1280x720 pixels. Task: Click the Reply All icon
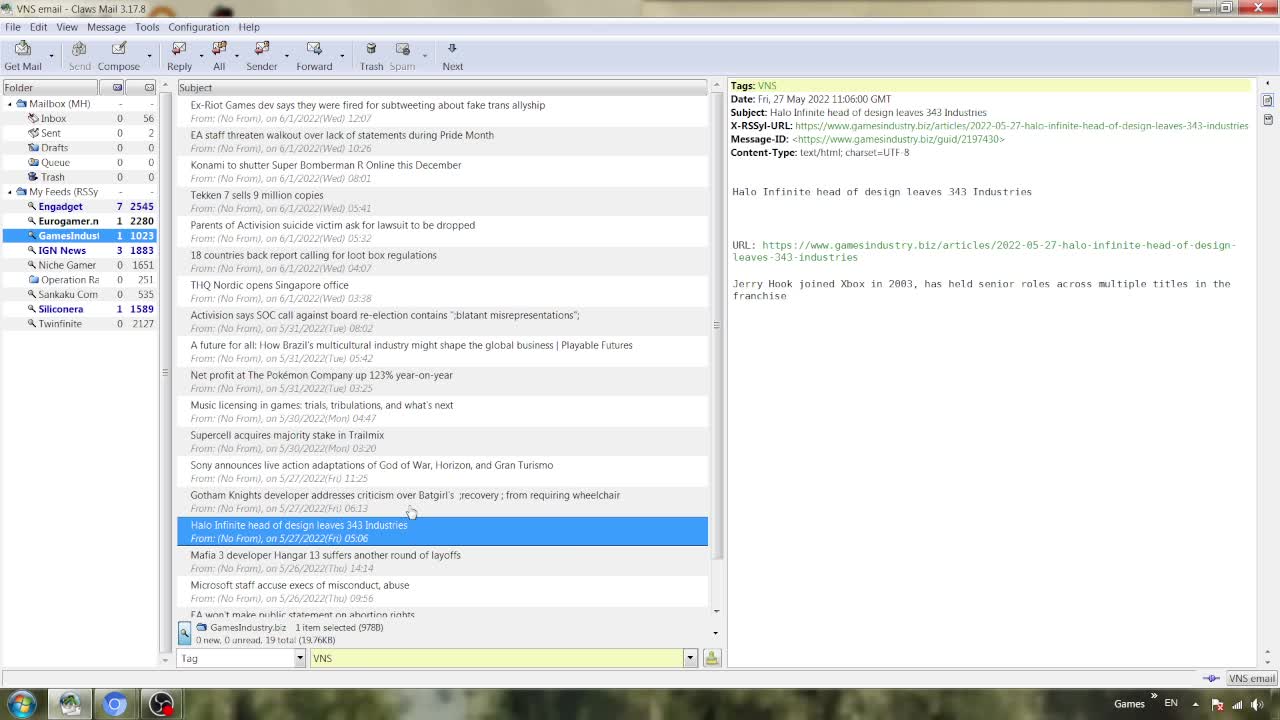point(219,49)
